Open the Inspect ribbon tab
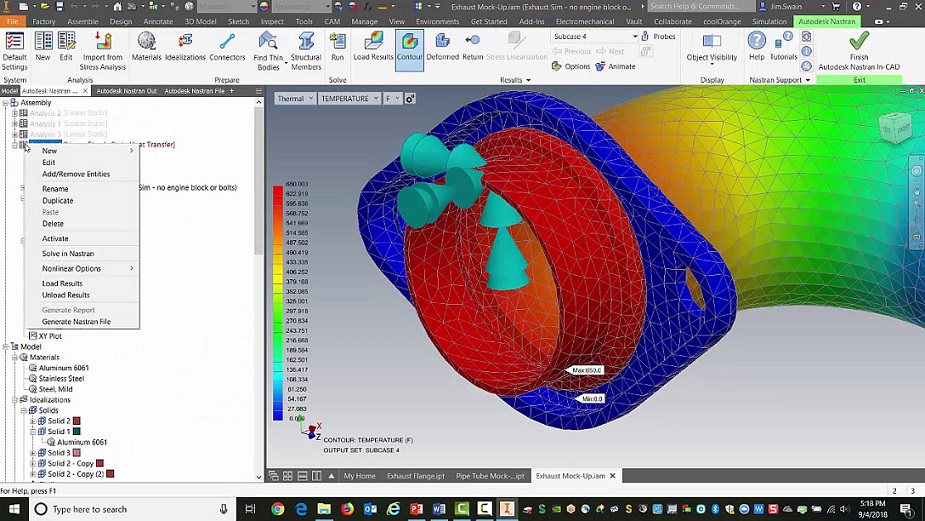This screenshot has width=925, height=521. 272,21
